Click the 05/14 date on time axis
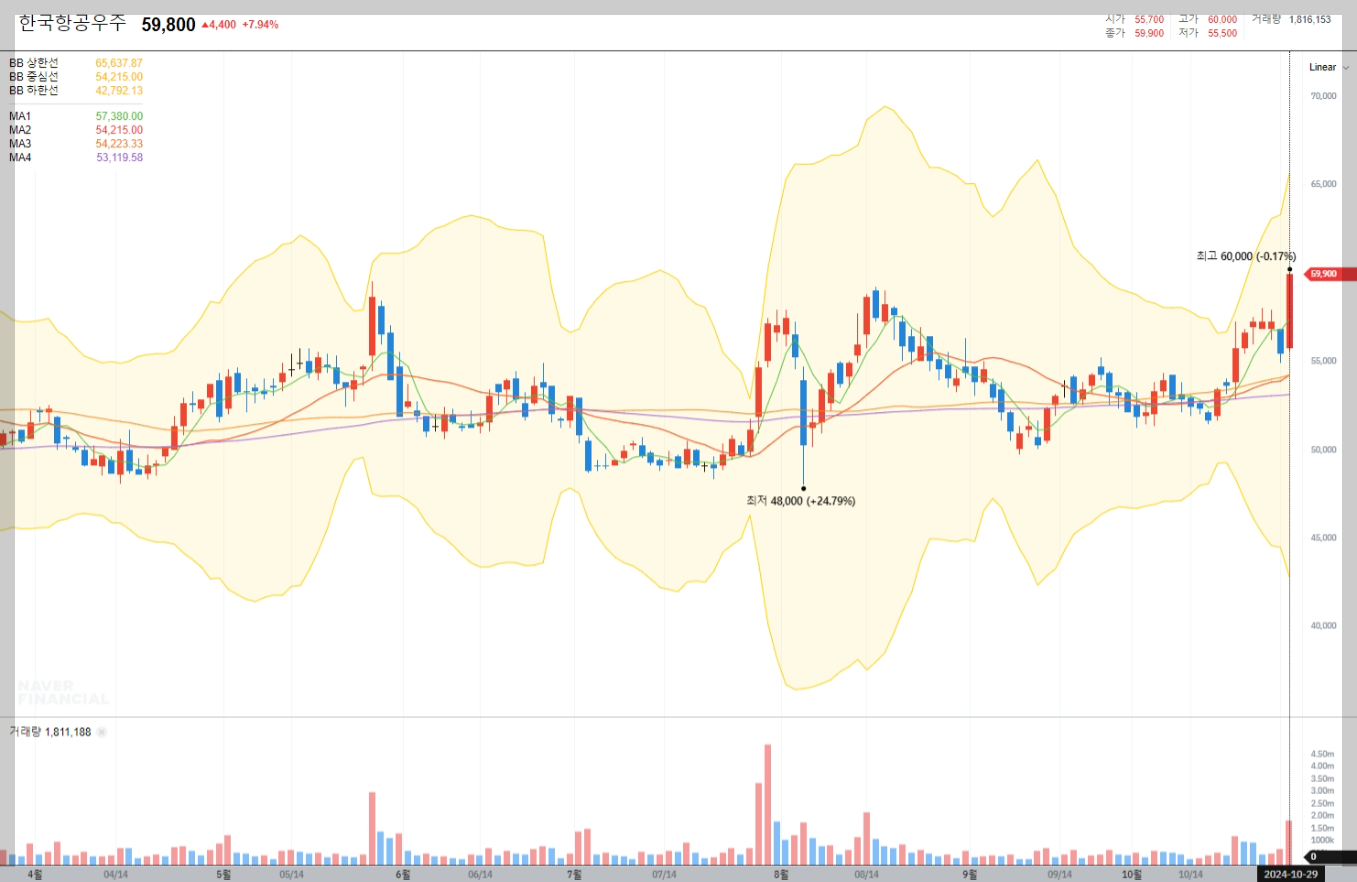This screenshot has width=1357, height=882. click(291, 874)
